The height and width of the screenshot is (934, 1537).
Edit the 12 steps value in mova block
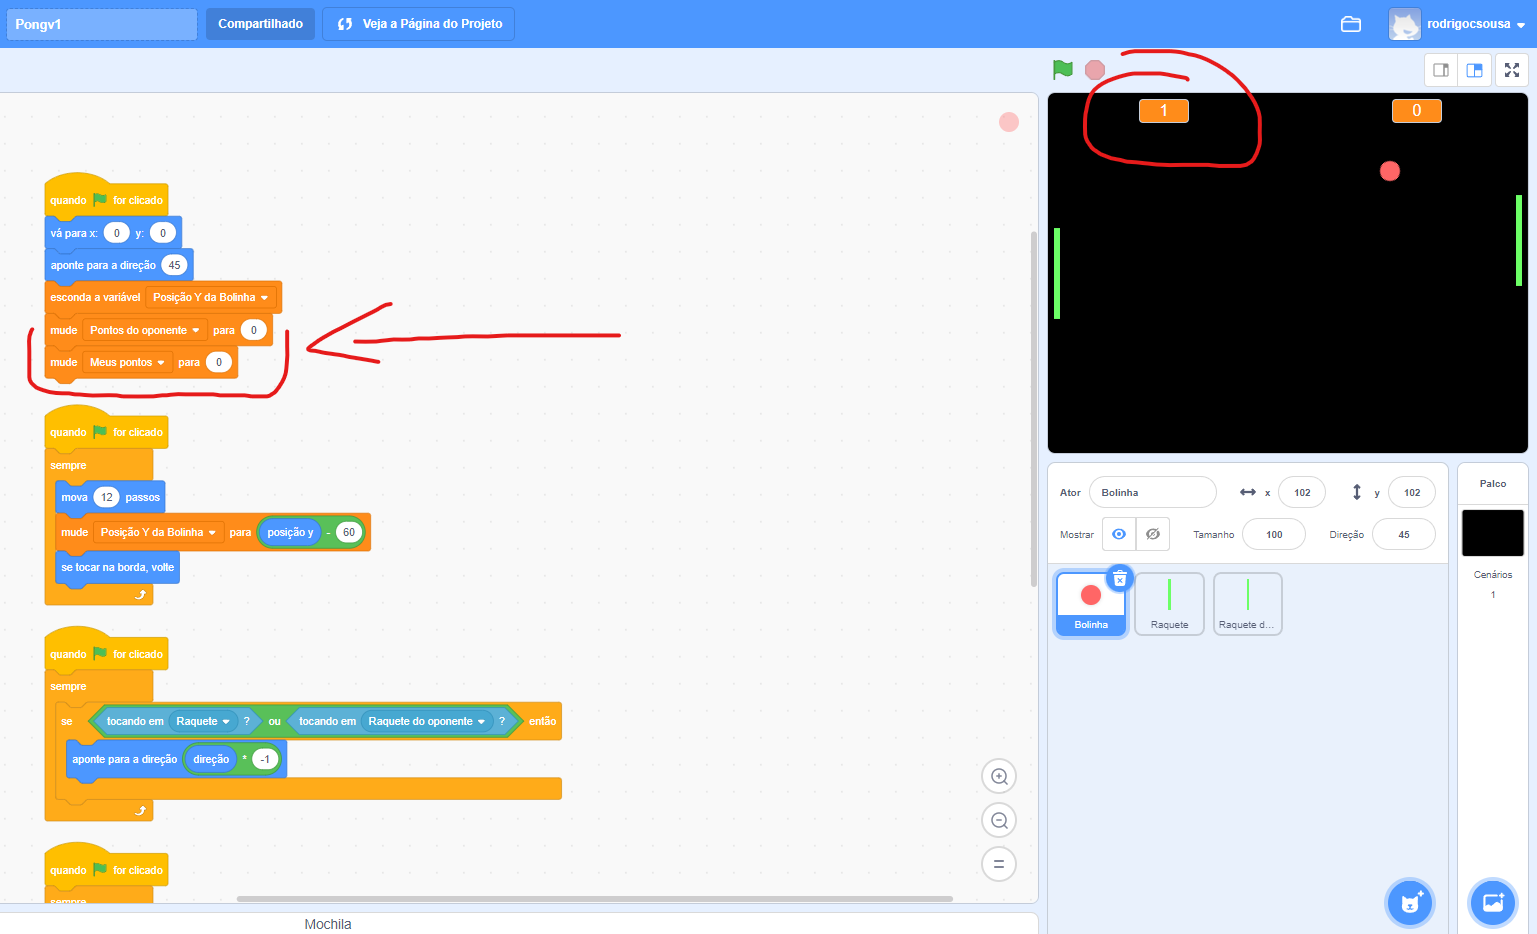click(106, 497)
